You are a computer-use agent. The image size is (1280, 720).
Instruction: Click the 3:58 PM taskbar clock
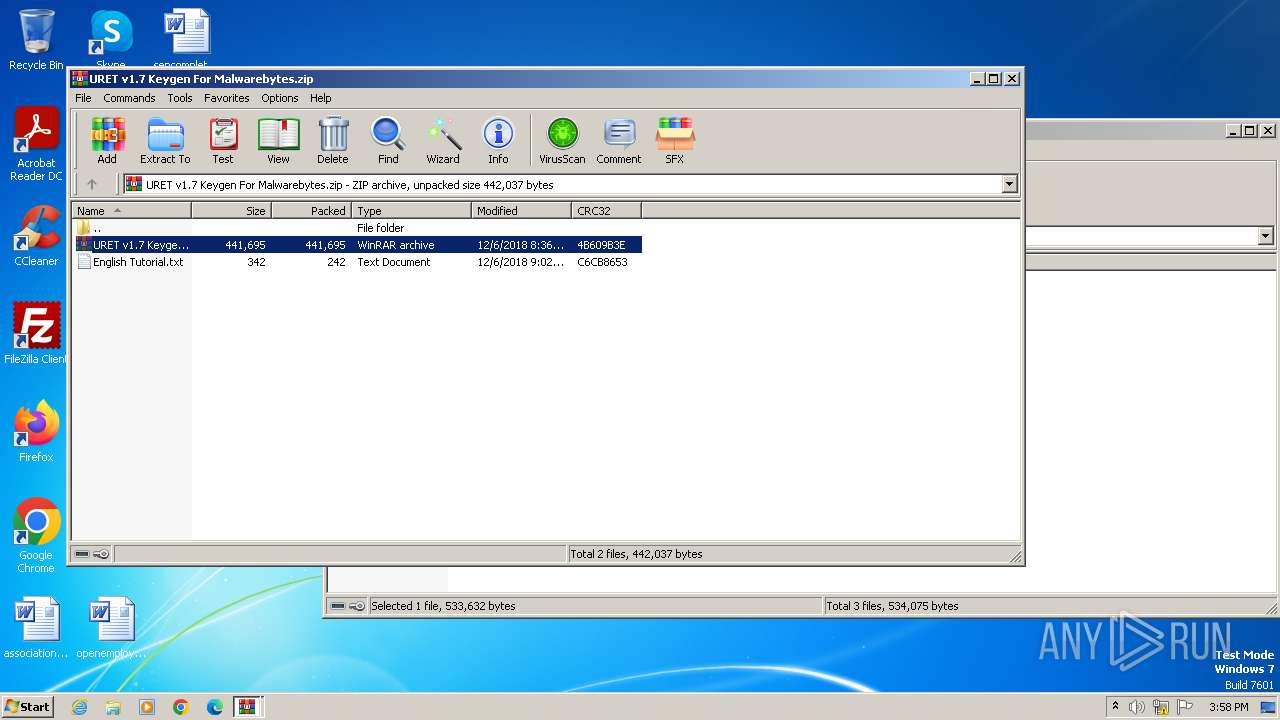pos(1228,707)
